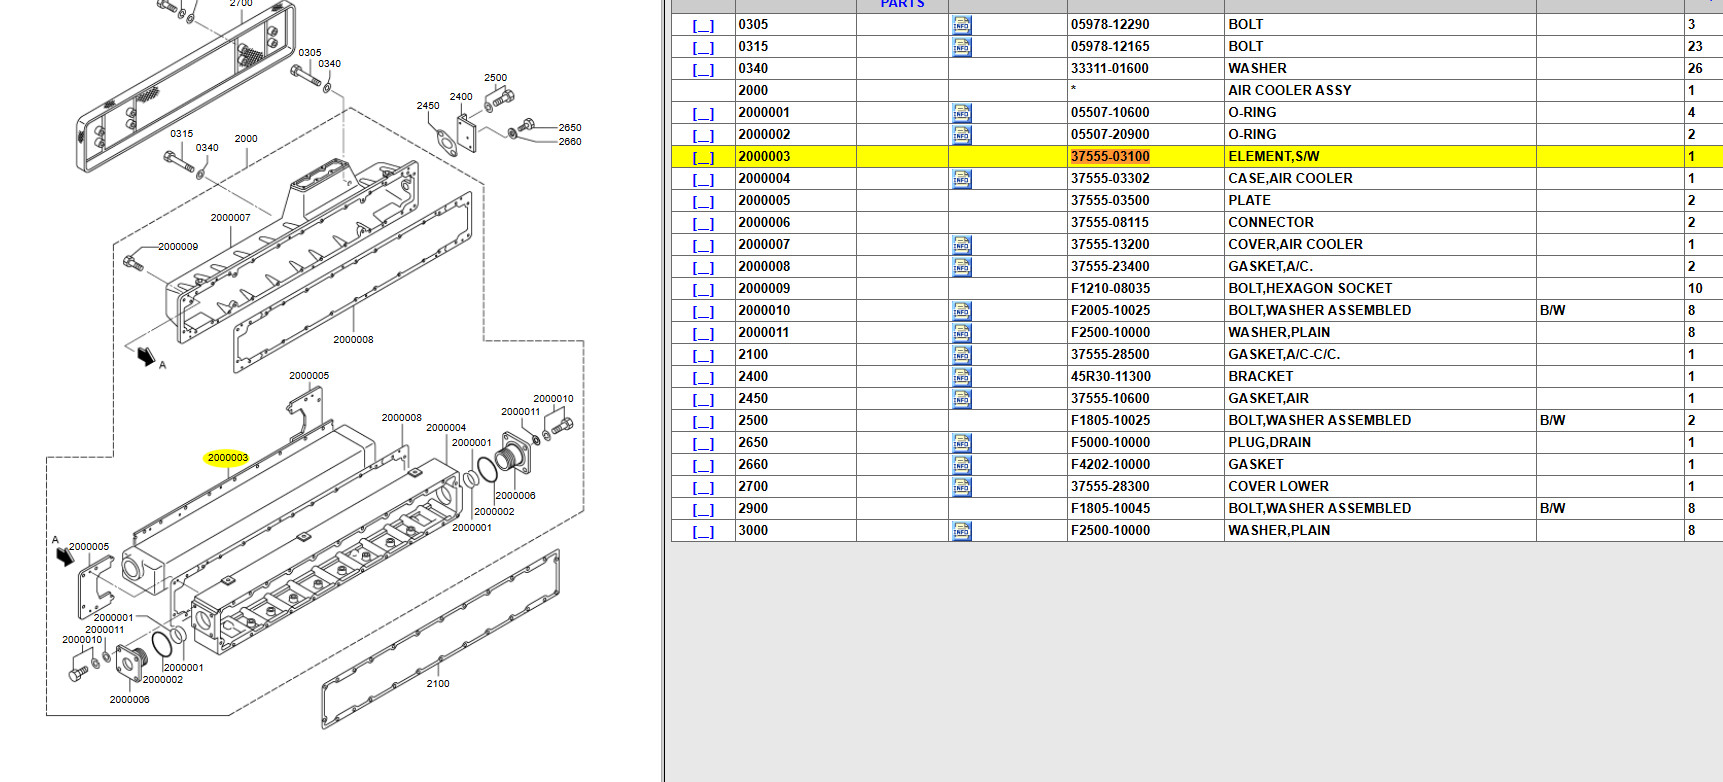Open INFO icon for Gasket, A/C-C/C. 2100
Viewport: 1723px width, 782px height.
[x=961, y=355]
